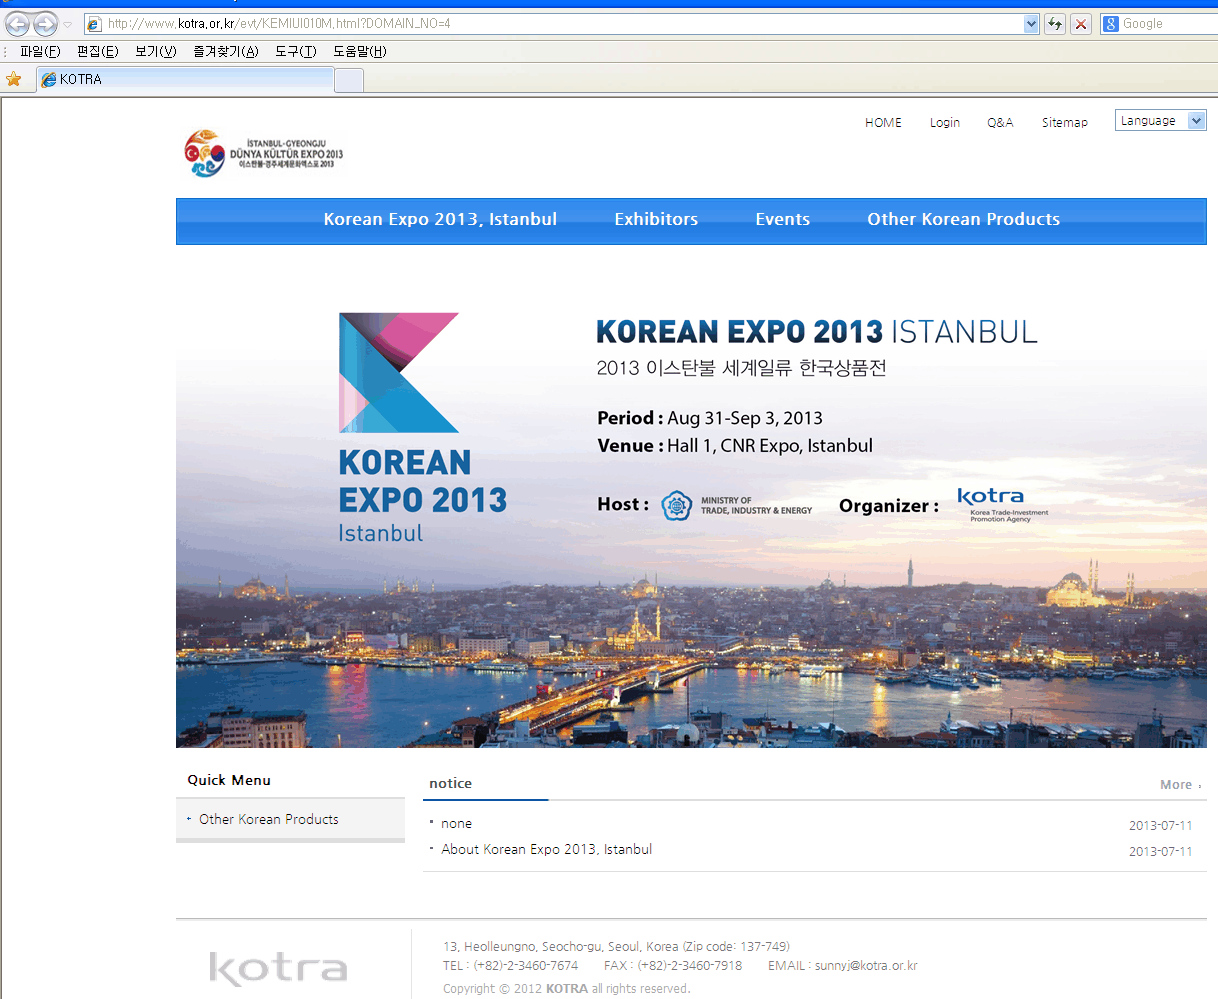Click the Google search provider icon
The image size is (1218, 999).
1110,24
